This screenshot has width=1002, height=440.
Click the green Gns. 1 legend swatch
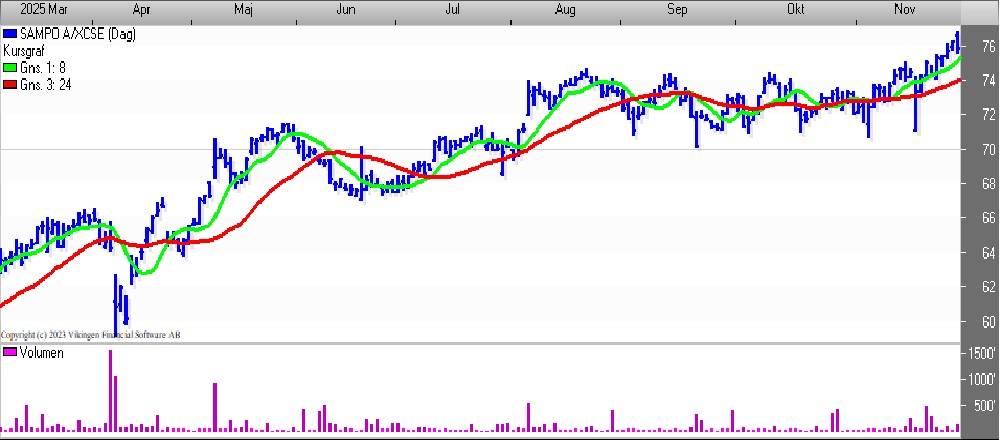click(10, 67)
